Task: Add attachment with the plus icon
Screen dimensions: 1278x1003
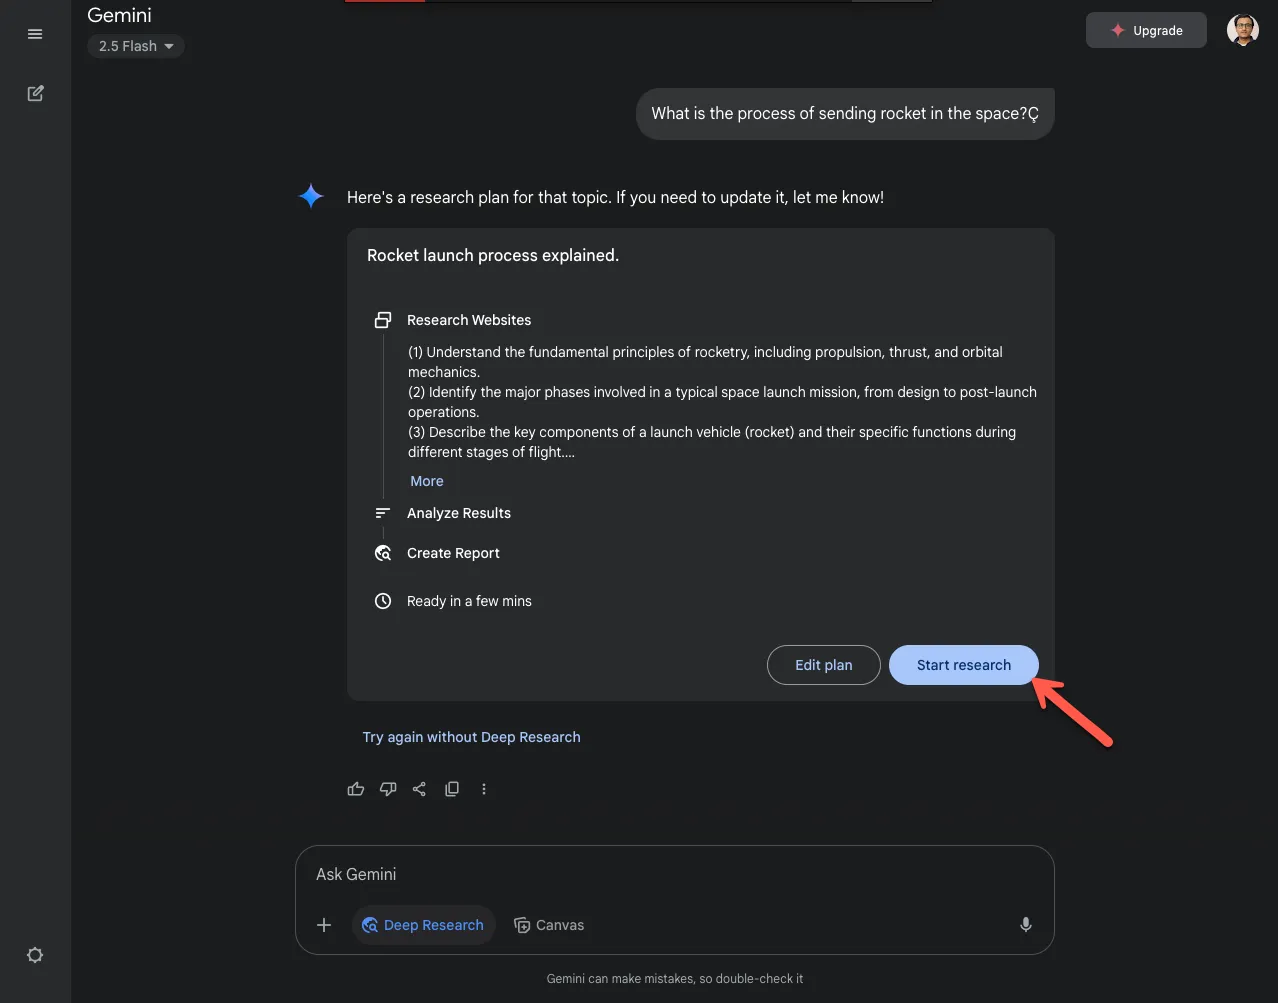Action: tap(324, 925)
